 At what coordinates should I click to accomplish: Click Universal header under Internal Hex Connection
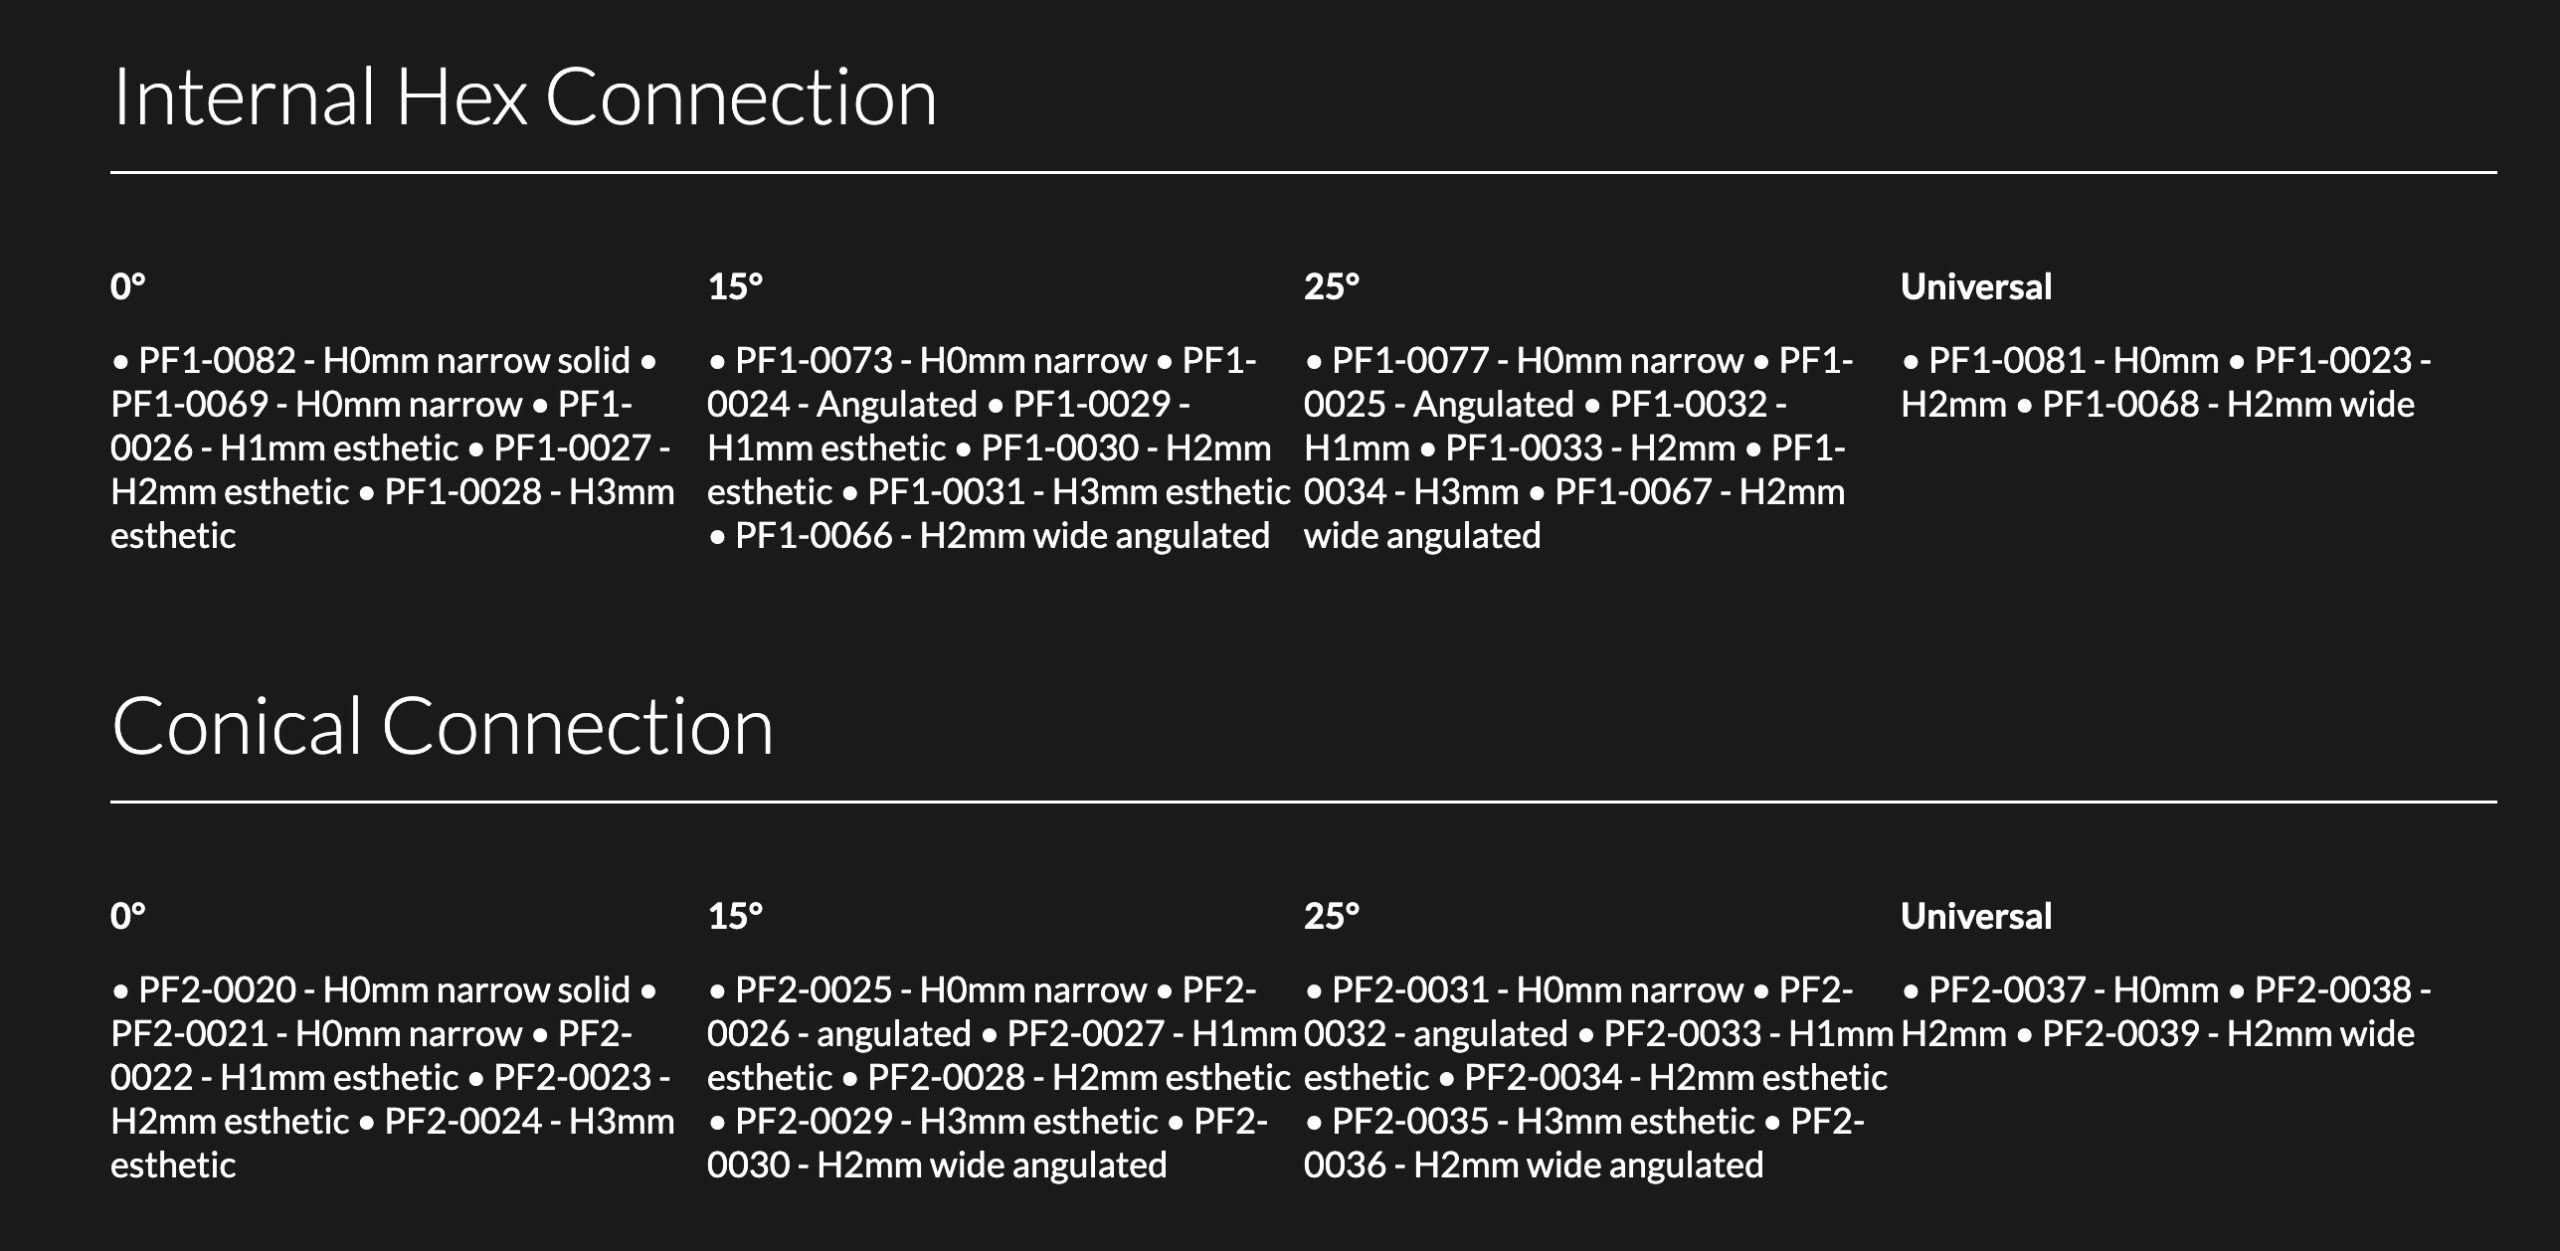point(1975,287)
